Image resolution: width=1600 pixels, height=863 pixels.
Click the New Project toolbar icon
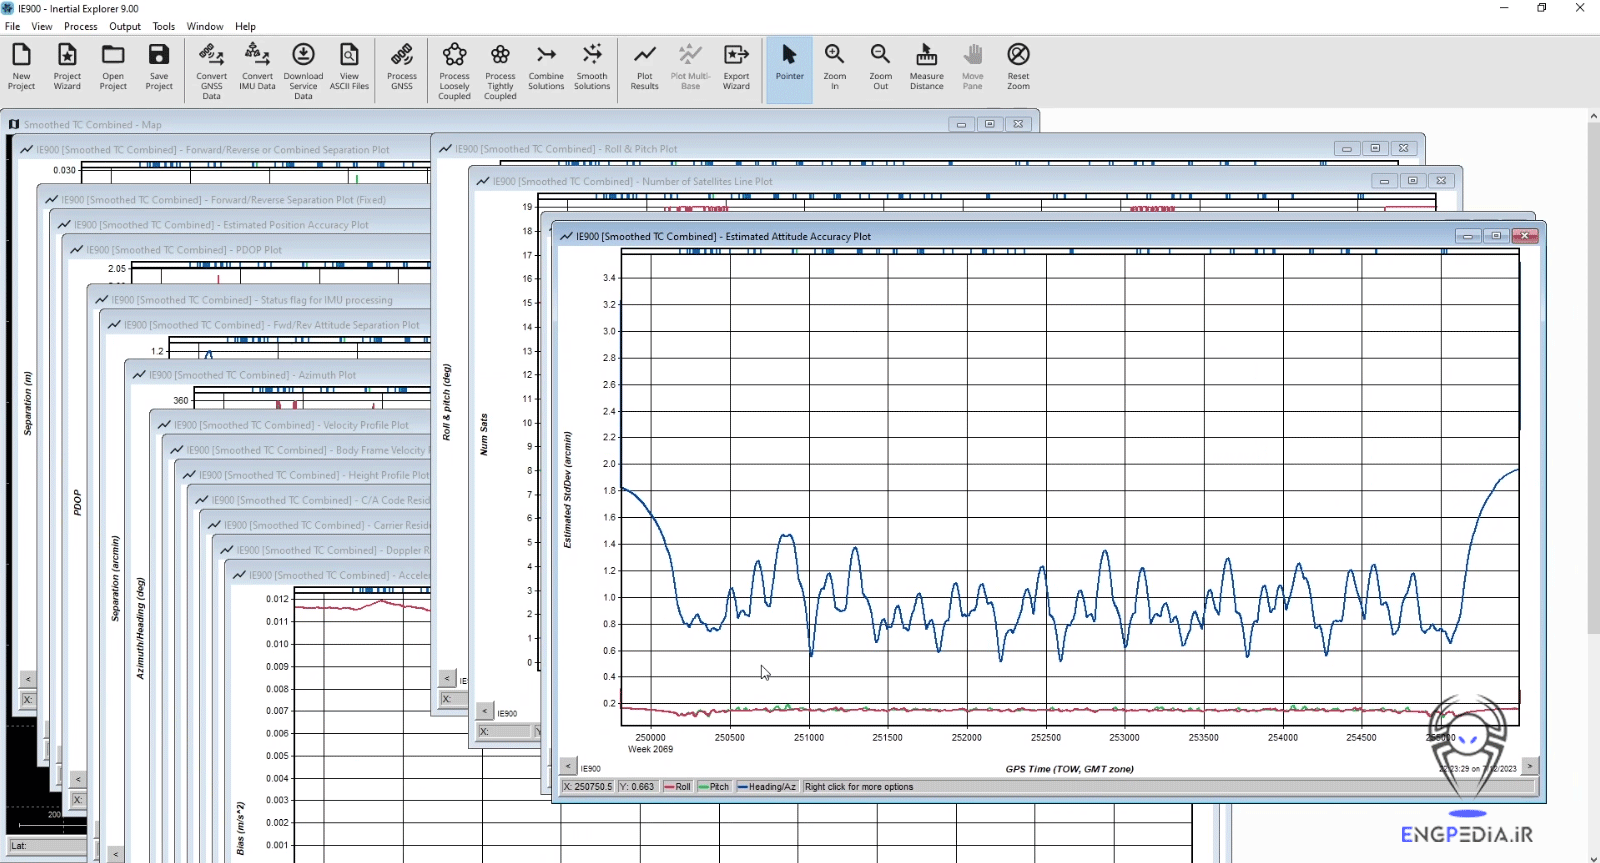(x=21, y=67)
